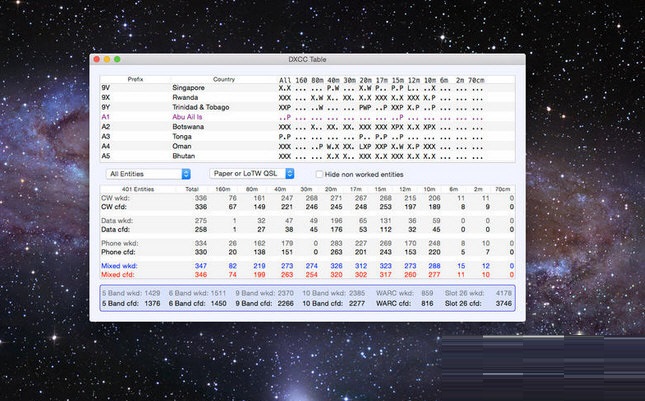Viewport: 645px width, 401px height.
Task: Click the blue Mixed wkd row label
Action: pyautogui.click(x=119, y=266)
